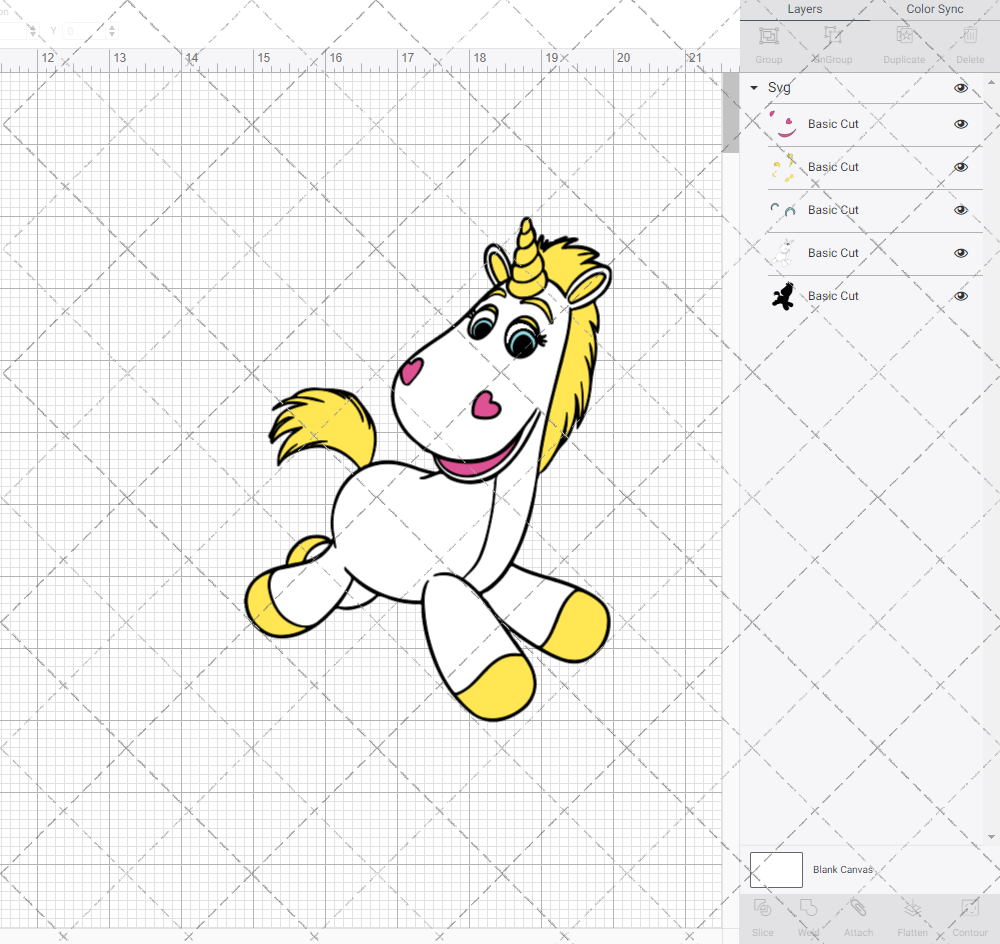Select the Svg group name
Screen dimensions: 1000x944
779,88
